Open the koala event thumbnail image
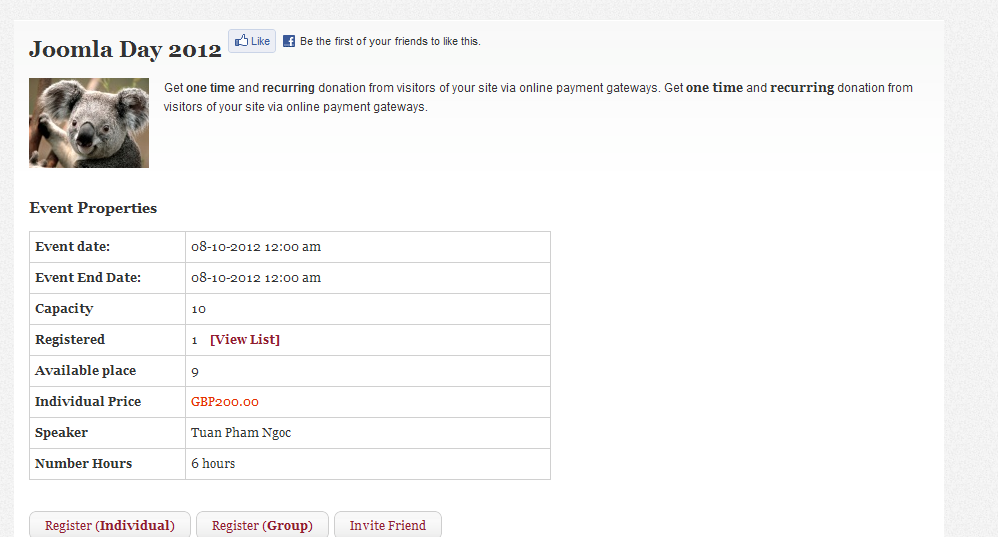The width and height of the screenshot is (998, 537). [89, 123]
